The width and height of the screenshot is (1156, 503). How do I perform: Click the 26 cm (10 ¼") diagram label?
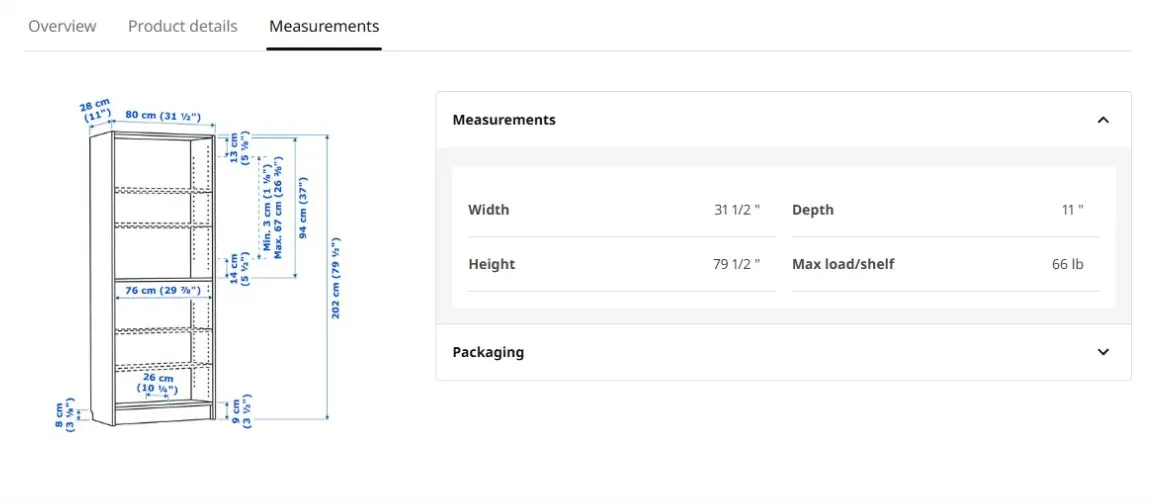(159, 384)
